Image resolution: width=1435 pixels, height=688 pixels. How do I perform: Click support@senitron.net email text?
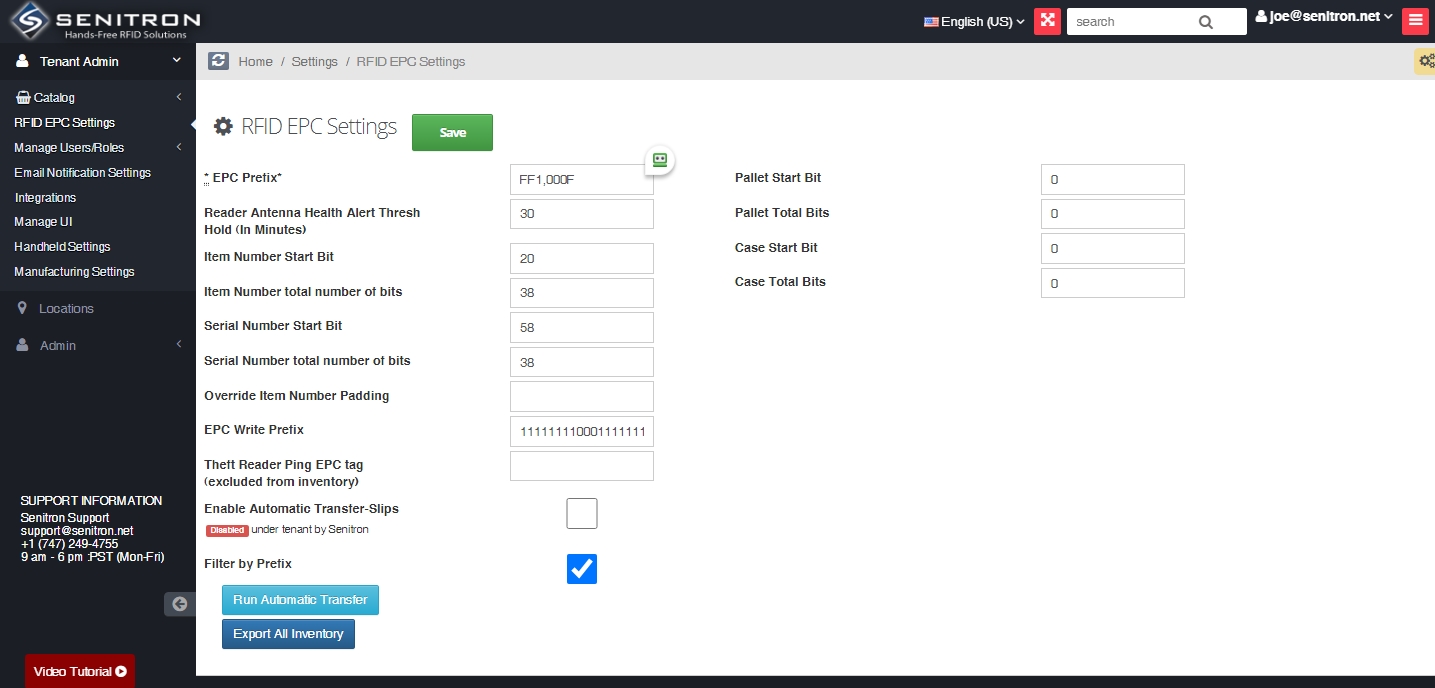point(77,531)
